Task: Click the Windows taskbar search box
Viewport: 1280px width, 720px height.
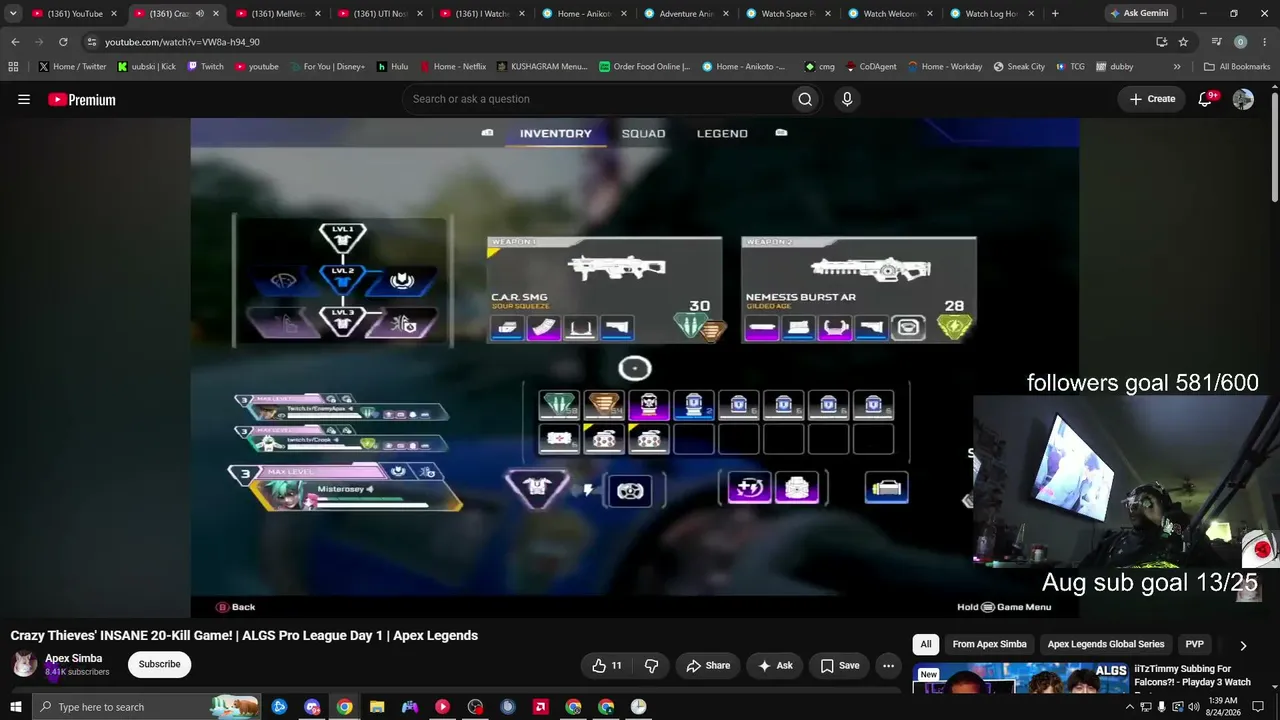Action: click(146, 707)
